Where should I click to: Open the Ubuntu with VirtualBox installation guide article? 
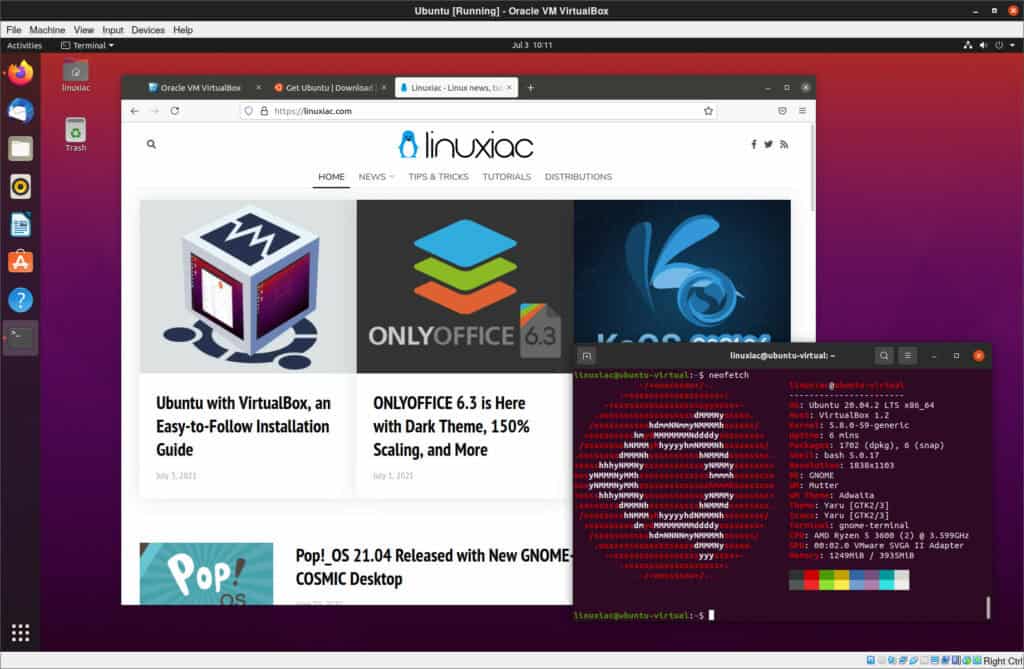(243, 426)
